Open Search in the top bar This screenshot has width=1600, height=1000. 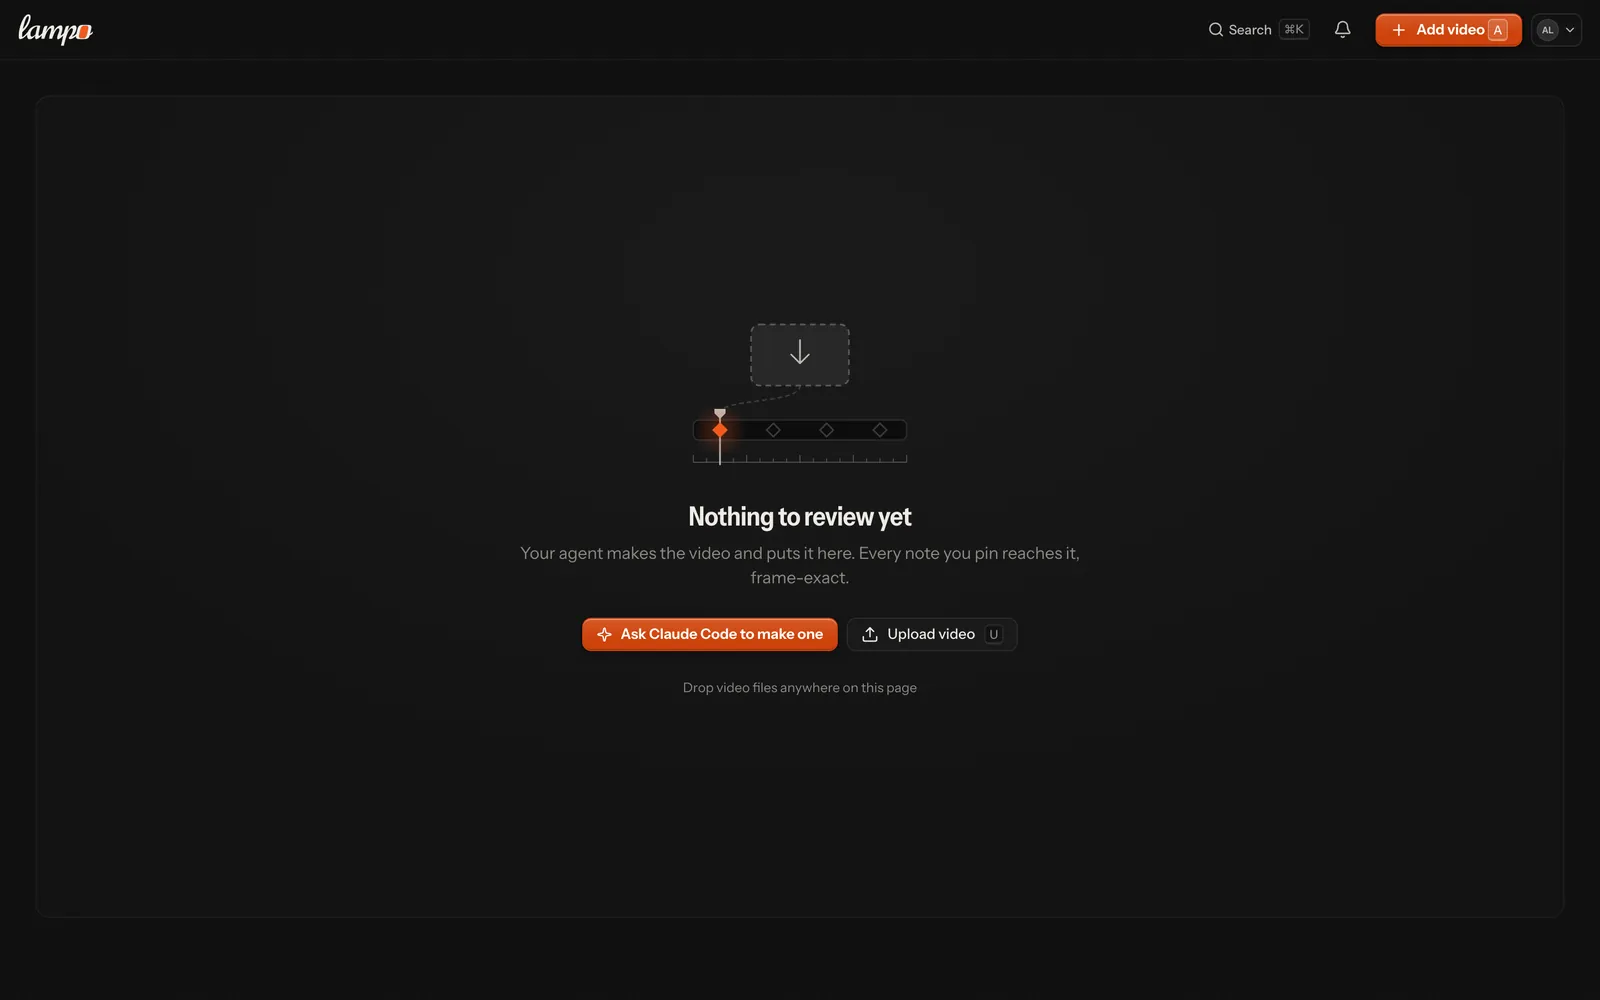[x=1258, y=30]
